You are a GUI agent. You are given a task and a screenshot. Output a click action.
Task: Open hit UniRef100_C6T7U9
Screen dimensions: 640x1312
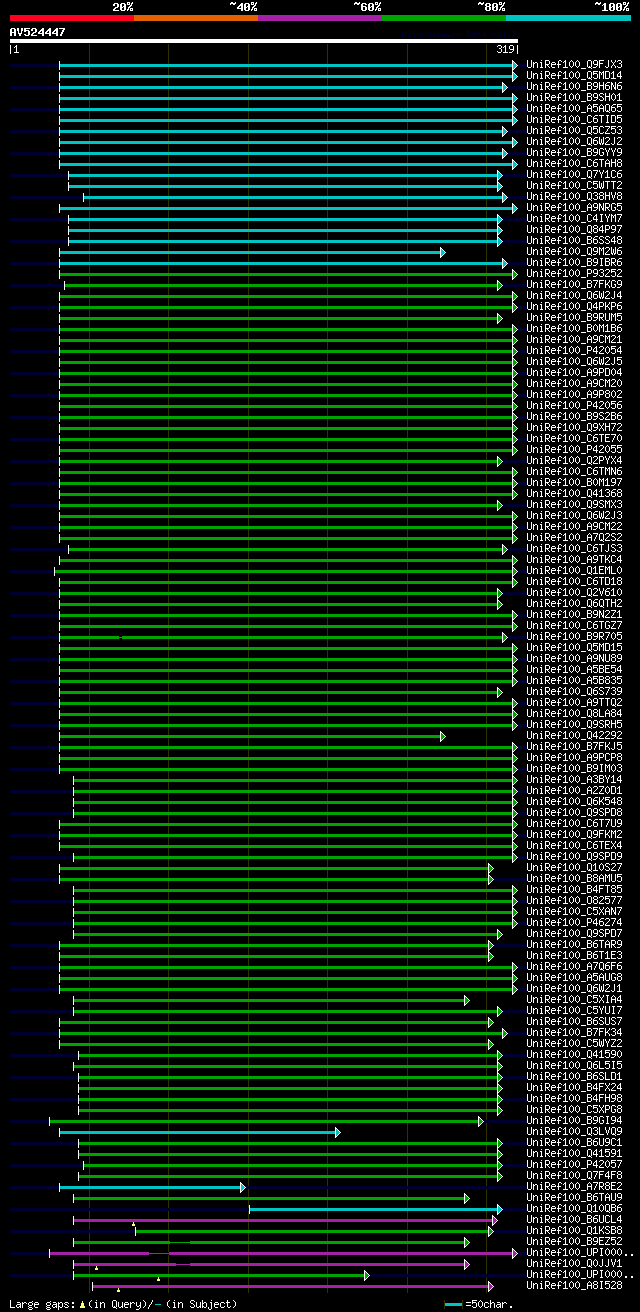[575, 823]
